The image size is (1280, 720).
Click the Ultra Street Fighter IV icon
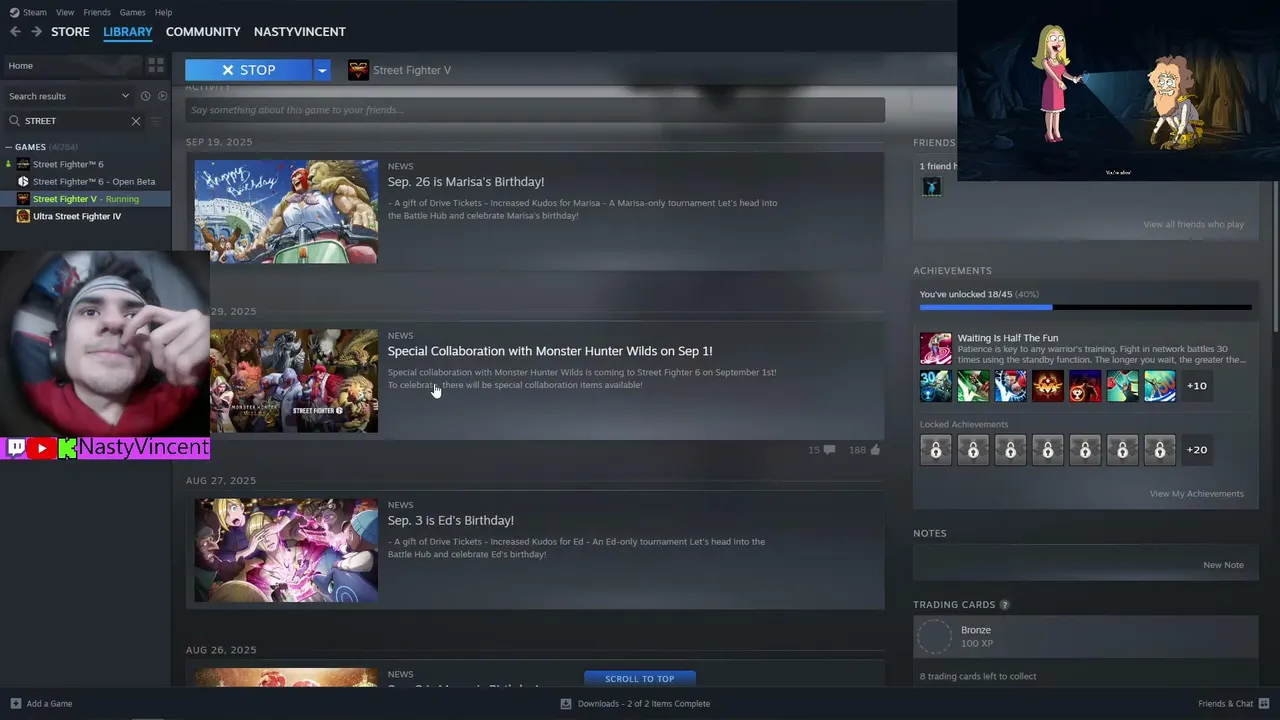[x=23, y=216]
